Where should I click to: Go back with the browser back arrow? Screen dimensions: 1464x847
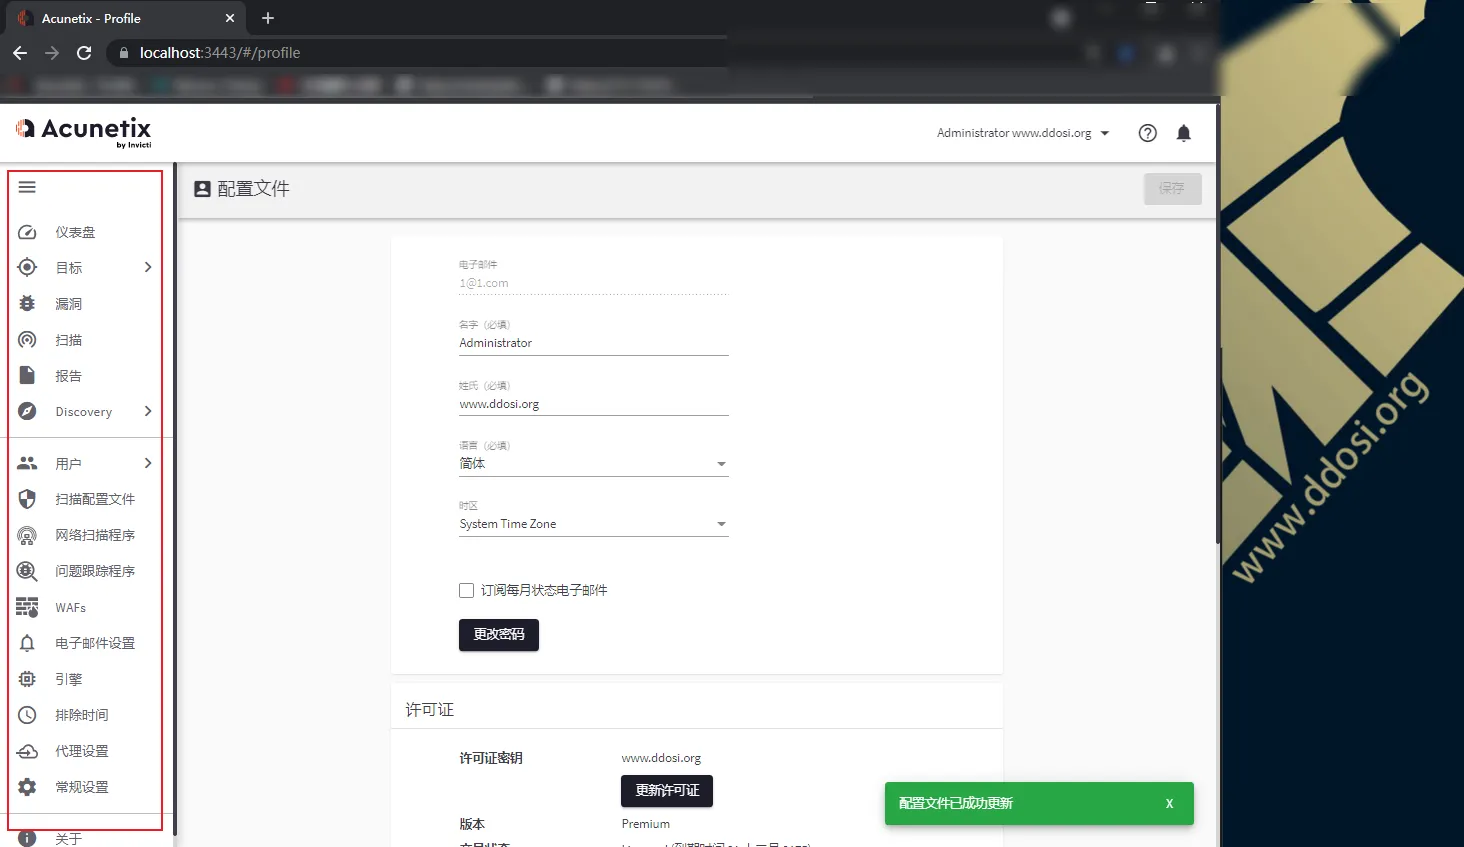point(20,53)
